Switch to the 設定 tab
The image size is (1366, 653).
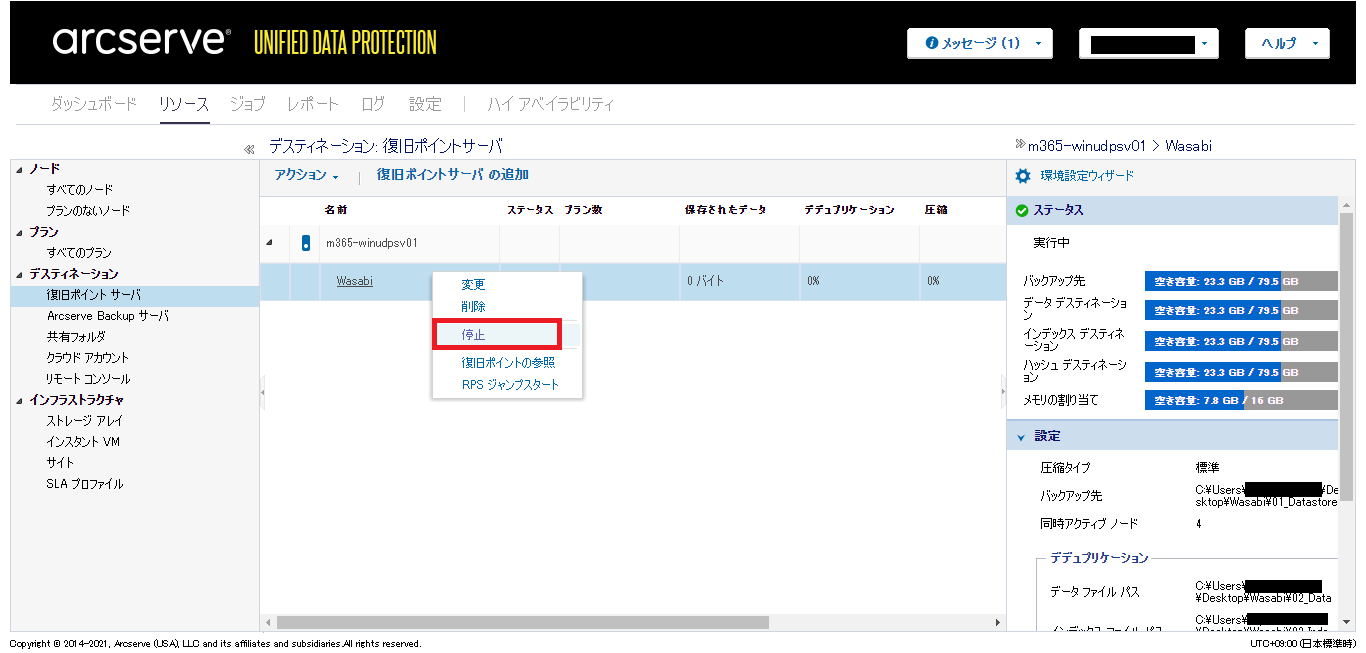coord(425,104)
